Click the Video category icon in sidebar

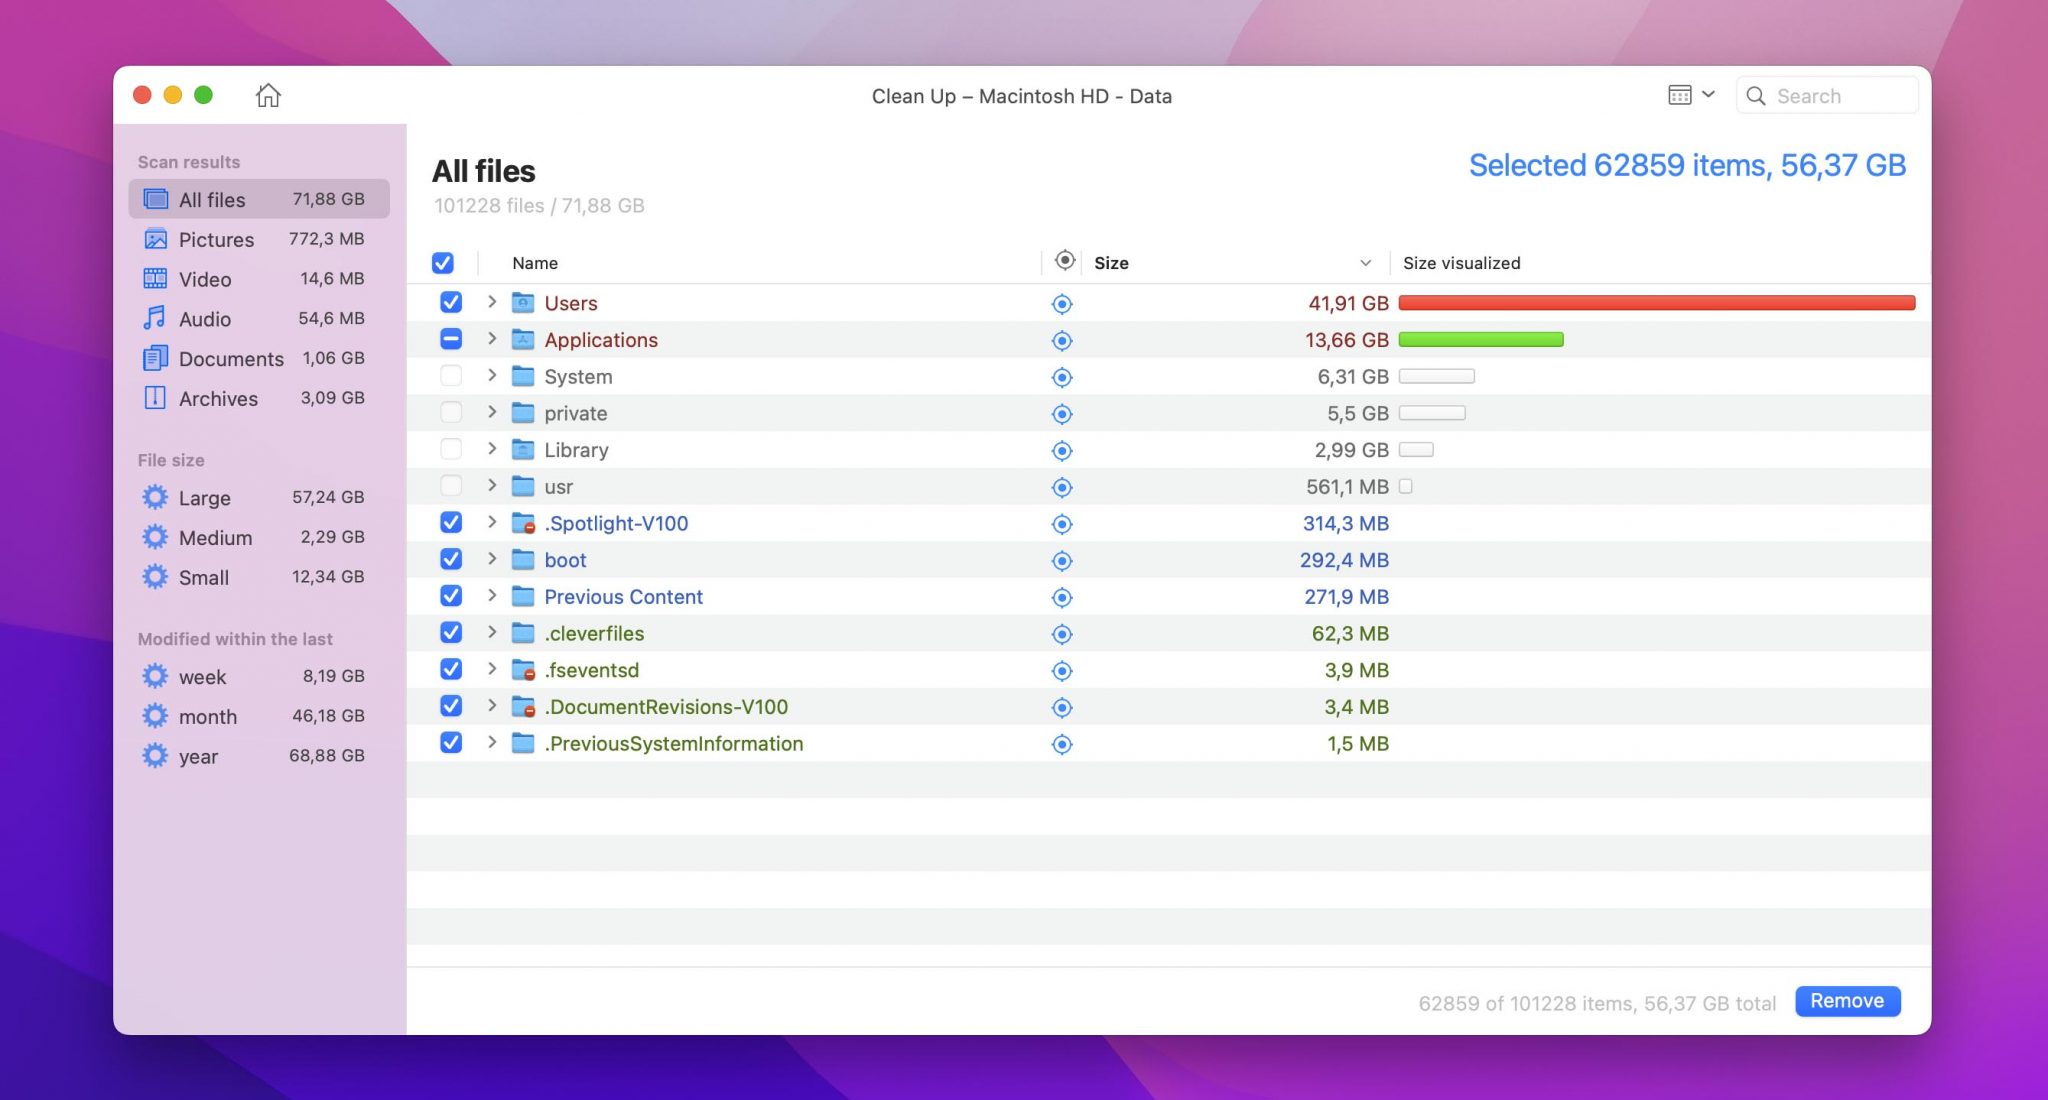point(156,278)
